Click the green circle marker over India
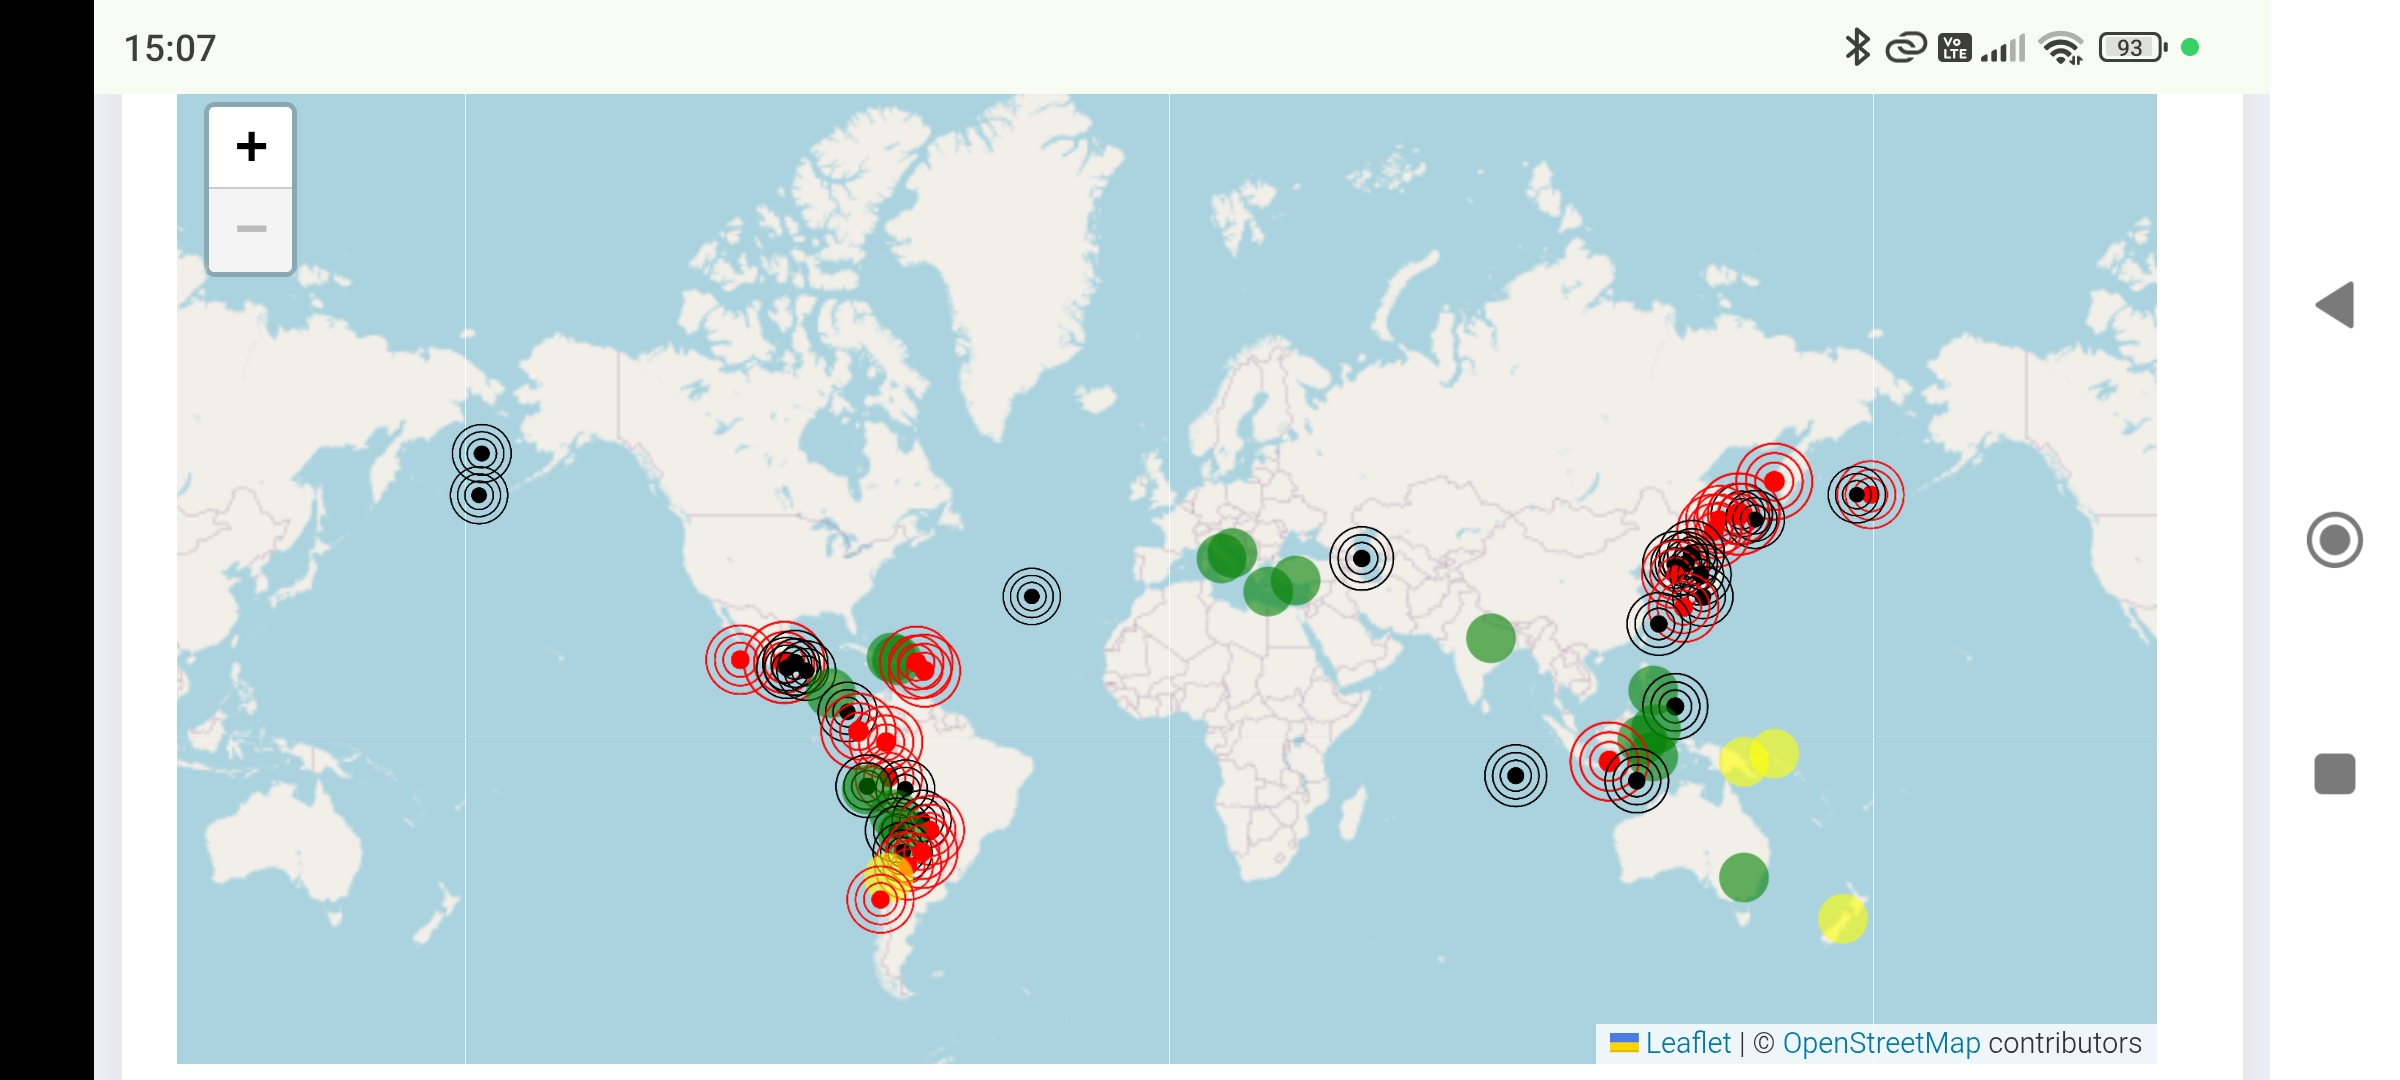The height and width of the screenshot is (1080, 2400). click(1491, 638)
